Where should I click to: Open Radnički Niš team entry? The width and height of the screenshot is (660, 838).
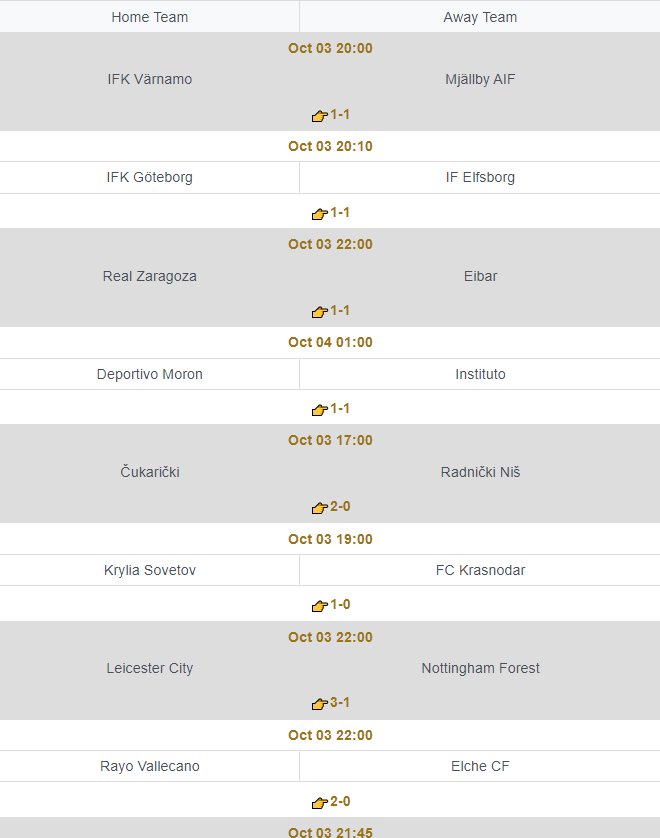click(x=480, y=472)
